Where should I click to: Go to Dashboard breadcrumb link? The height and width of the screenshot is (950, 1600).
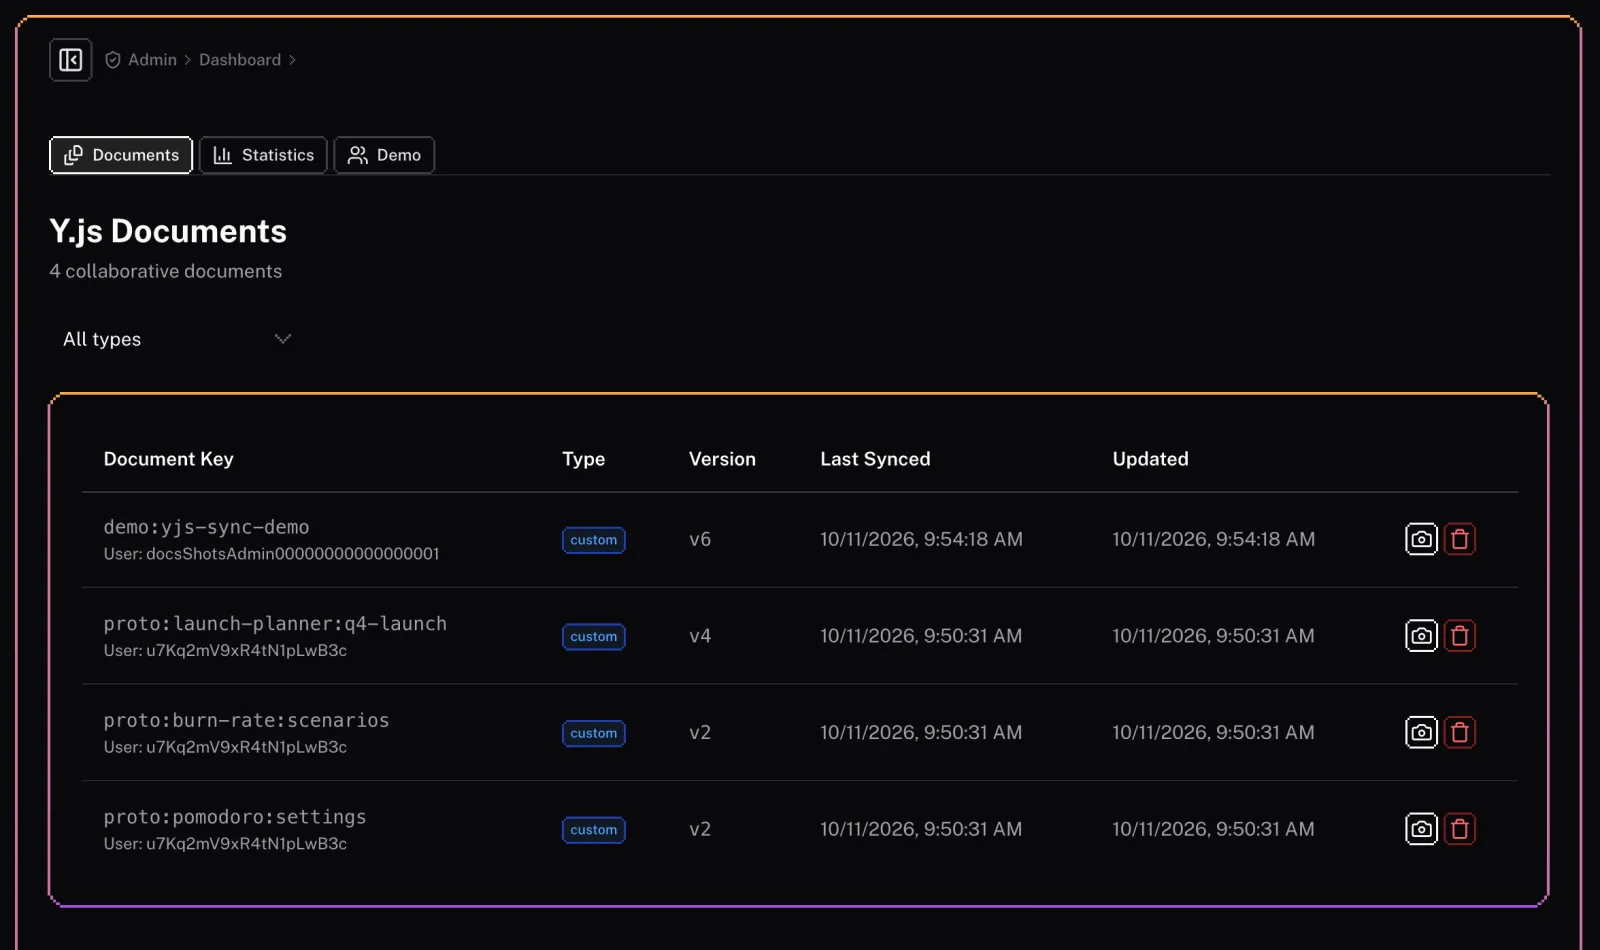pyautogui.click(x=240, y=60)
